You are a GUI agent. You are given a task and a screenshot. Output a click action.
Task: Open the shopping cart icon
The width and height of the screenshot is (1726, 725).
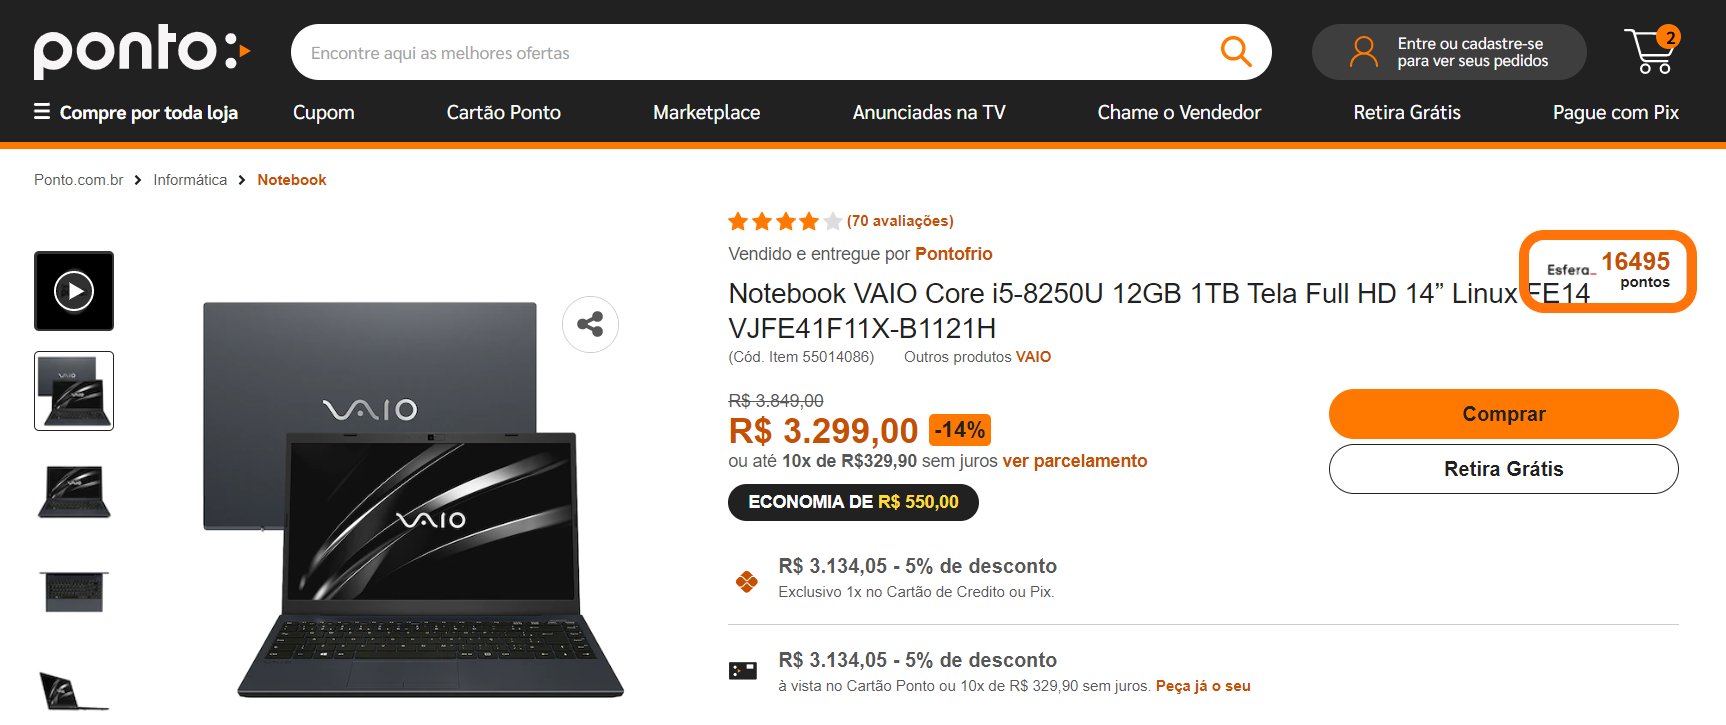coord(1652,50)
